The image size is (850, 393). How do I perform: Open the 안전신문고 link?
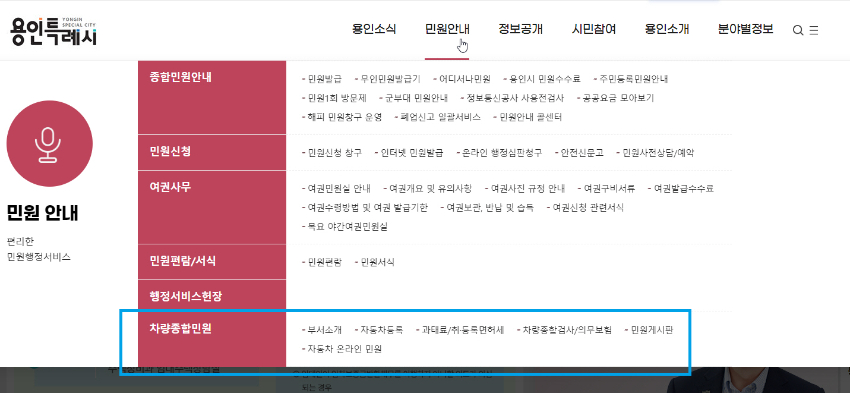582,153
